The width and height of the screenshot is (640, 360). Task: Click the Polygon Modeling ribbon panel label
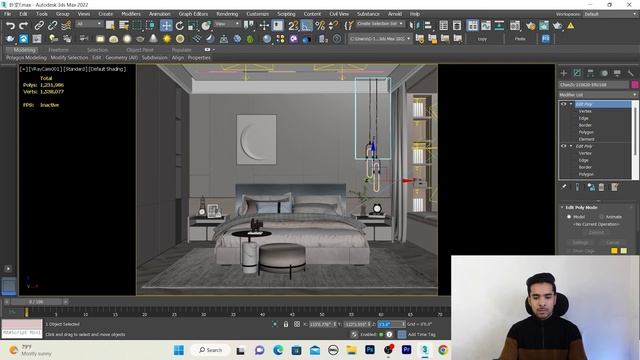coord(26,58)
